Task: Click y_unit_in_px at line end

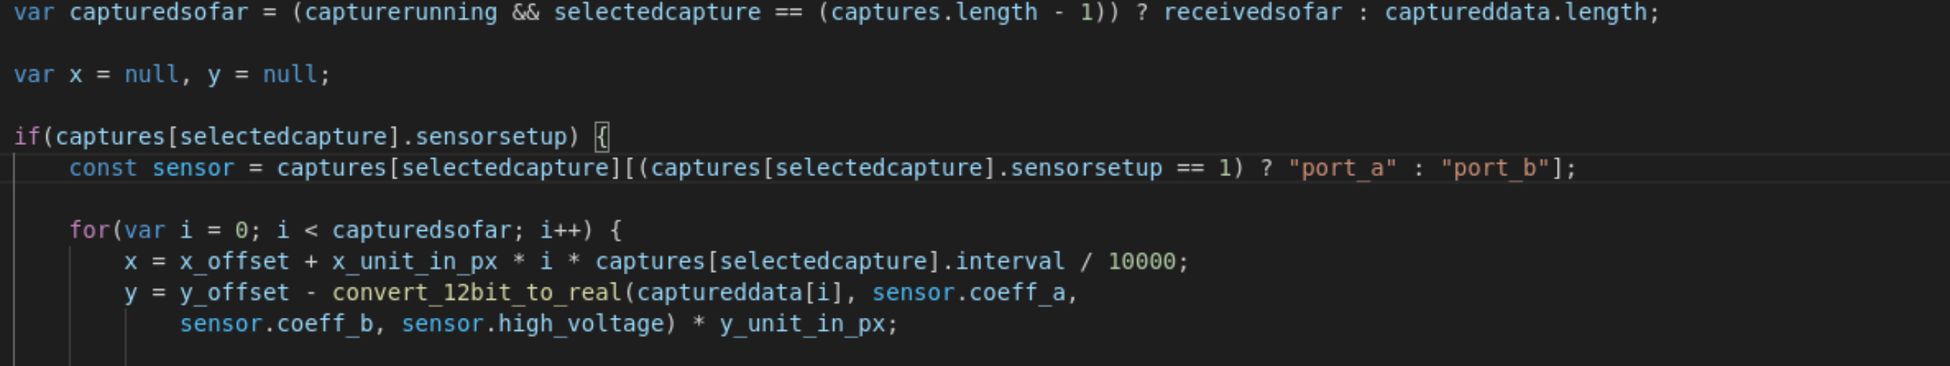Action: pos(802,324)
